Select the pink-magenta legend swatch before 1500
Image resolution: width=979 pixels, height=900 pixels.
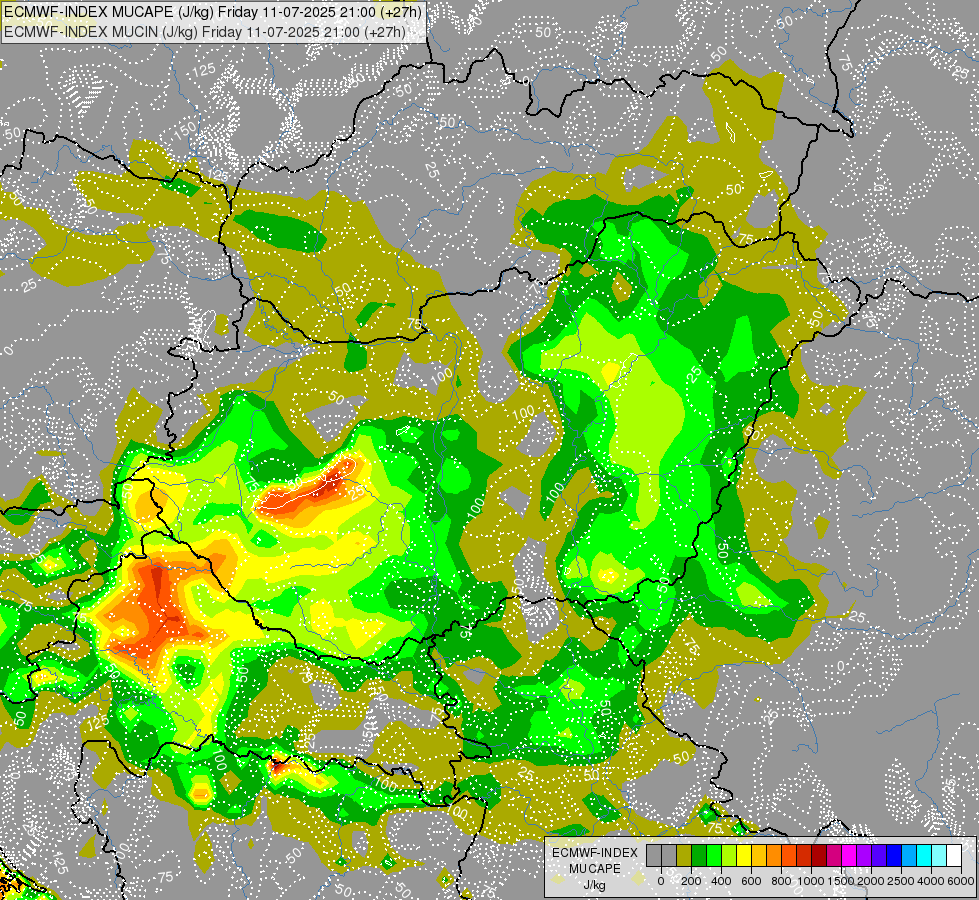coord(834,856)
